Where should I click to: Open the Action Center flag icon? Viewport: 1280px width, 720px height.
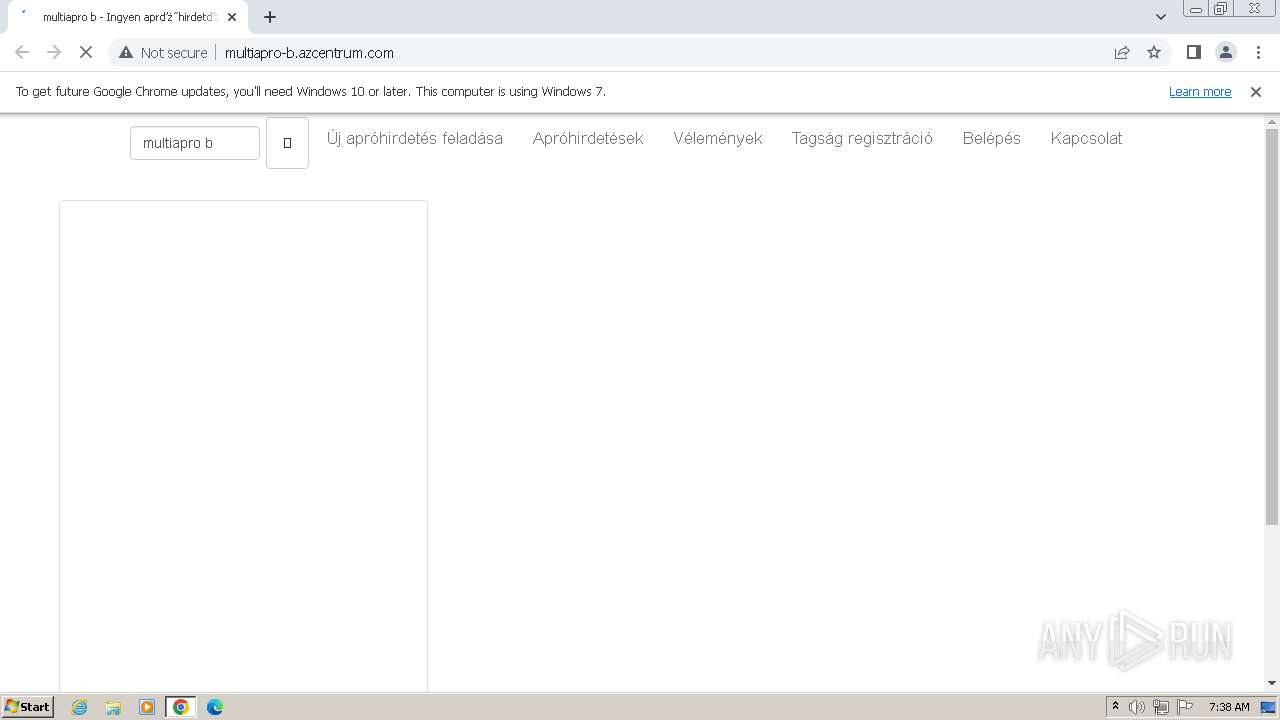pos(1185,707)
